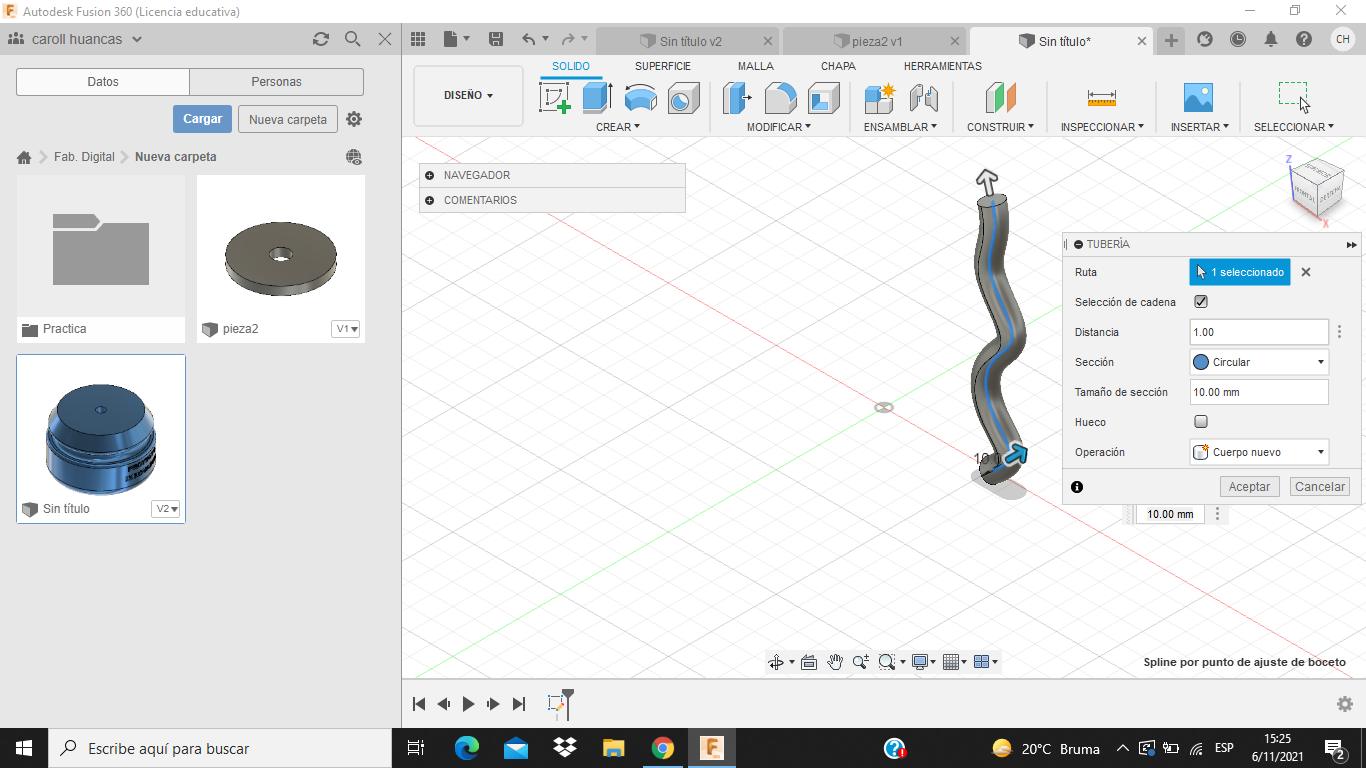This screenshot has height=768, width=1366.
Task: Switch to the MALLA tab
Action: (x=756, y=66)
